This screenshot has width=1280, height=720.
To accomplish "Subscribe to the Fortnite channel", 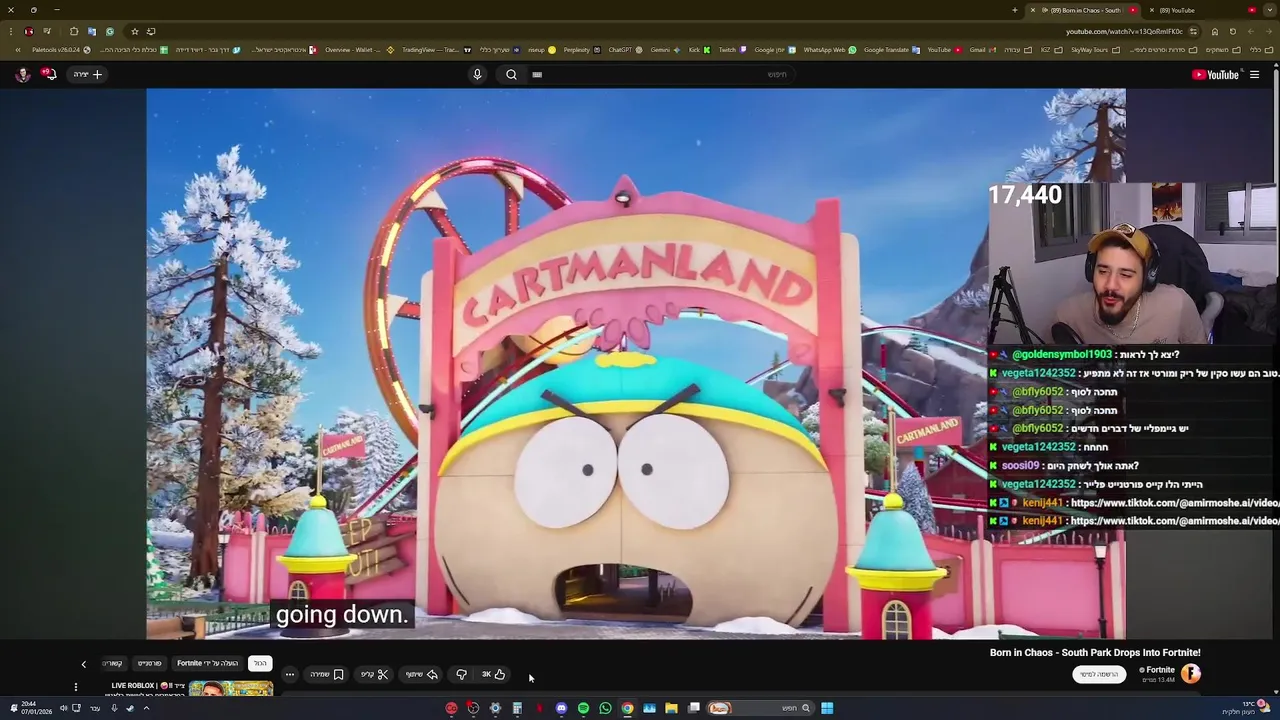I will pyautogui.click(x=1098, y=674).
